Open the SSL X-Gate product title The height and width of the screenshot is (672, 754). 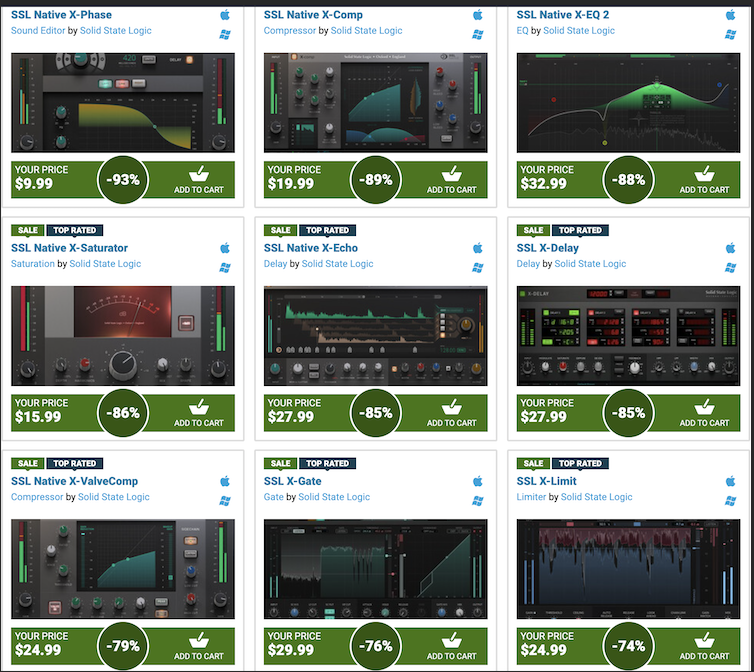292,481
